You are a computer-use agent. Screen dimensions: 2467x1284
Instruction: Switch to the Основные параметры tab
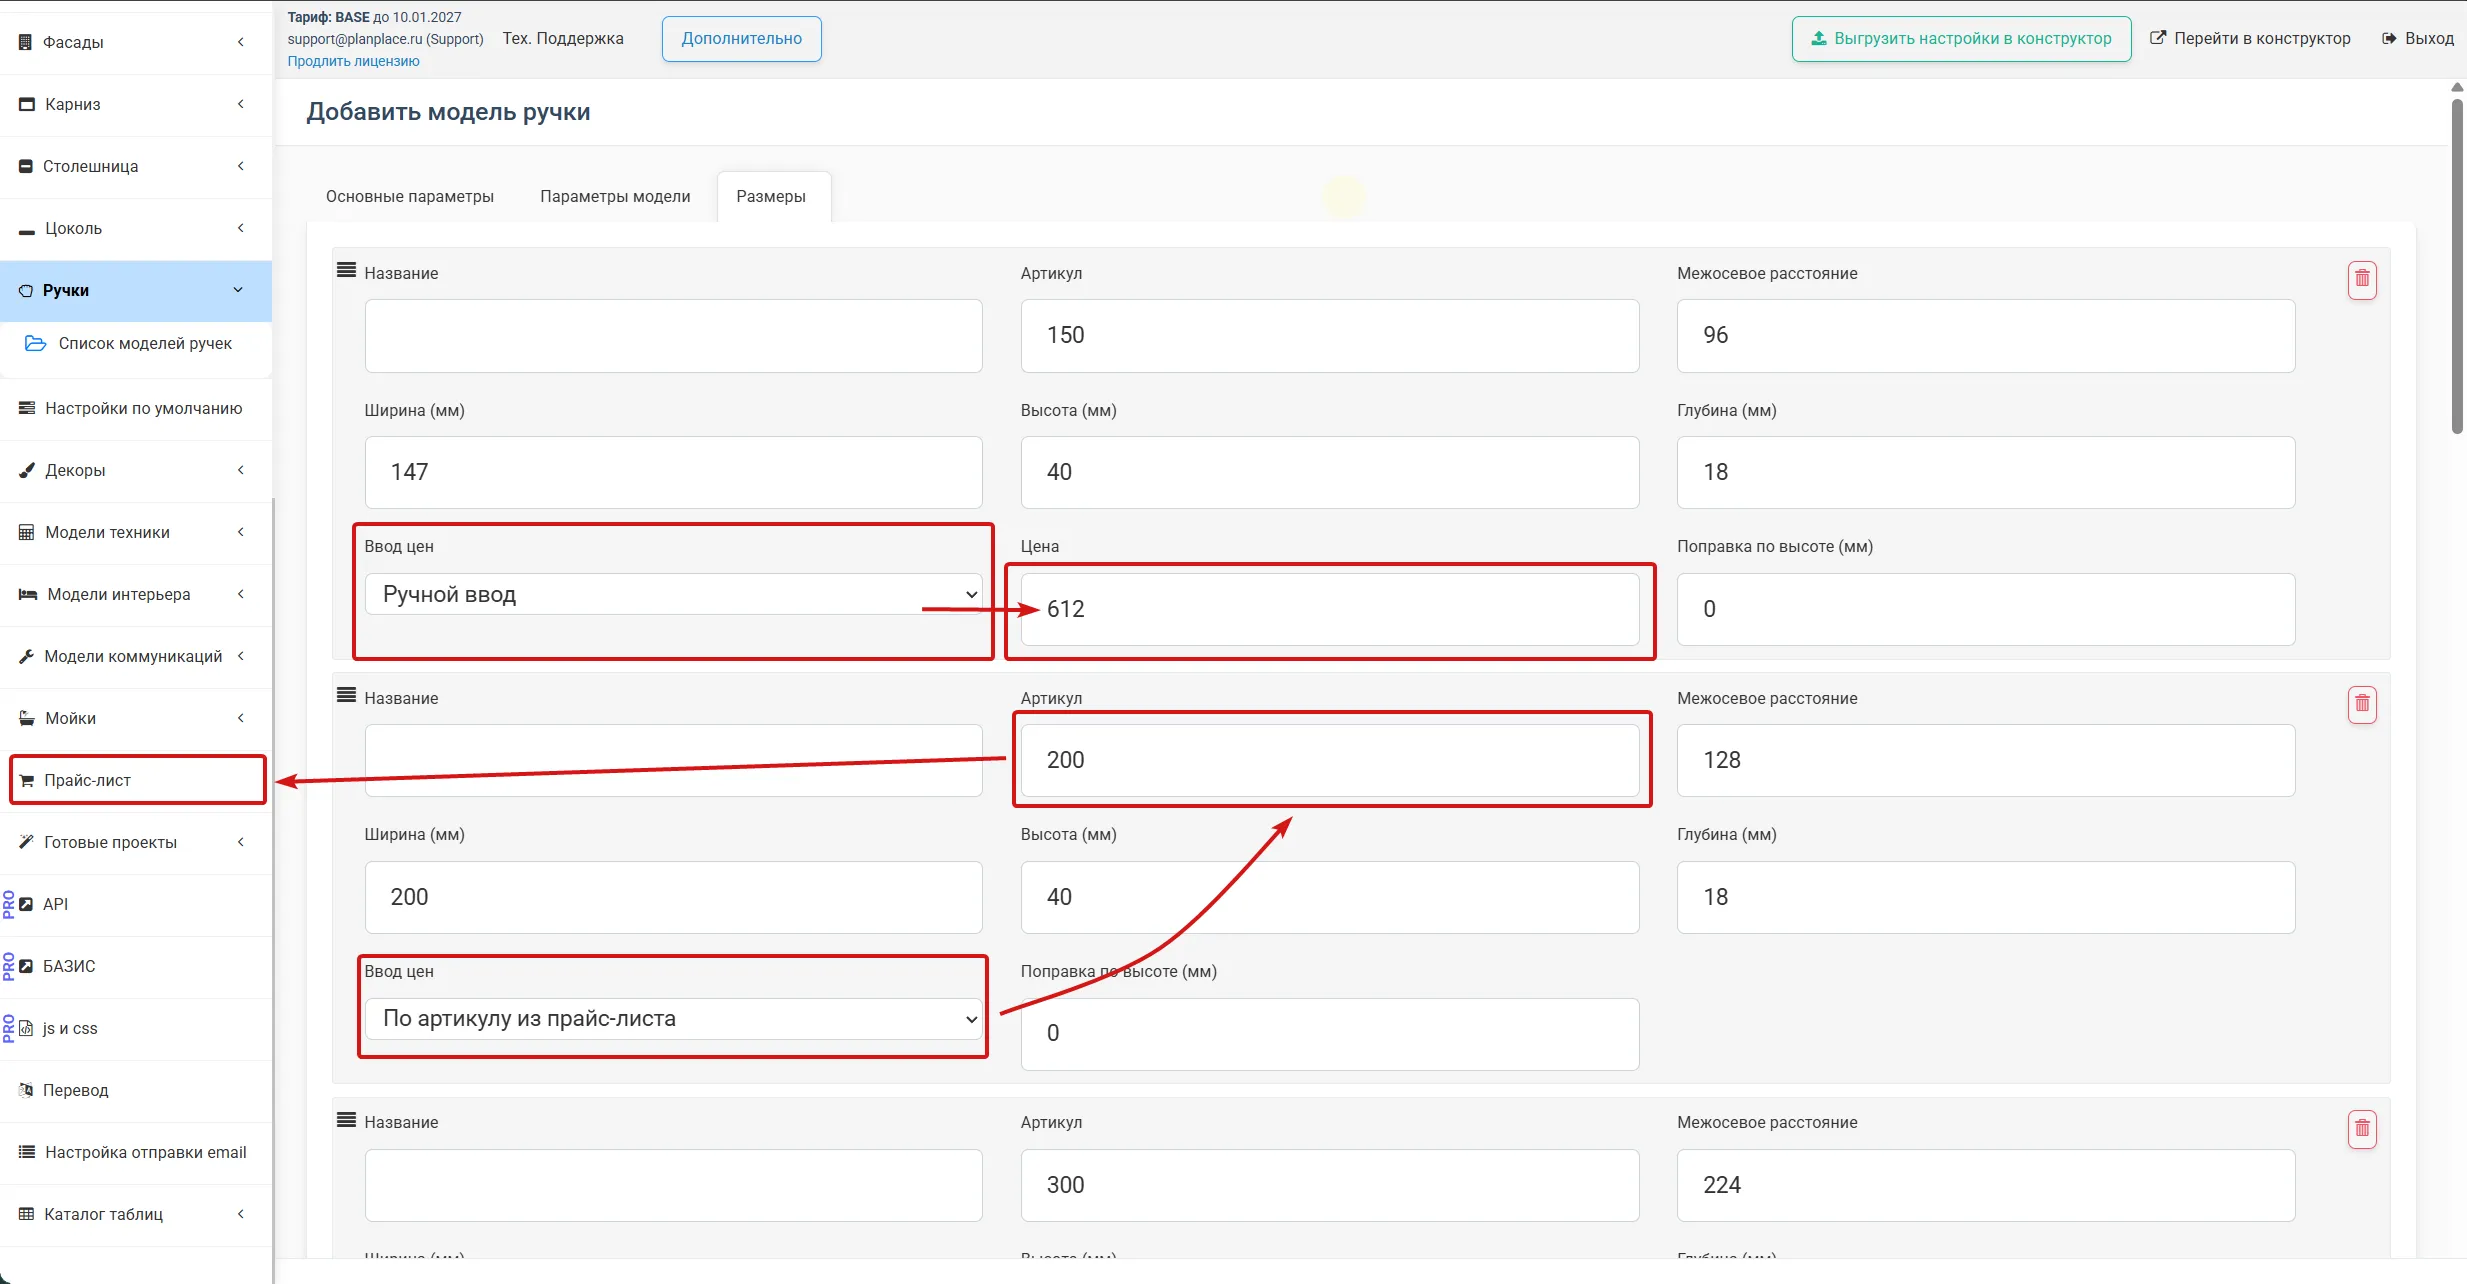[410, 196]
